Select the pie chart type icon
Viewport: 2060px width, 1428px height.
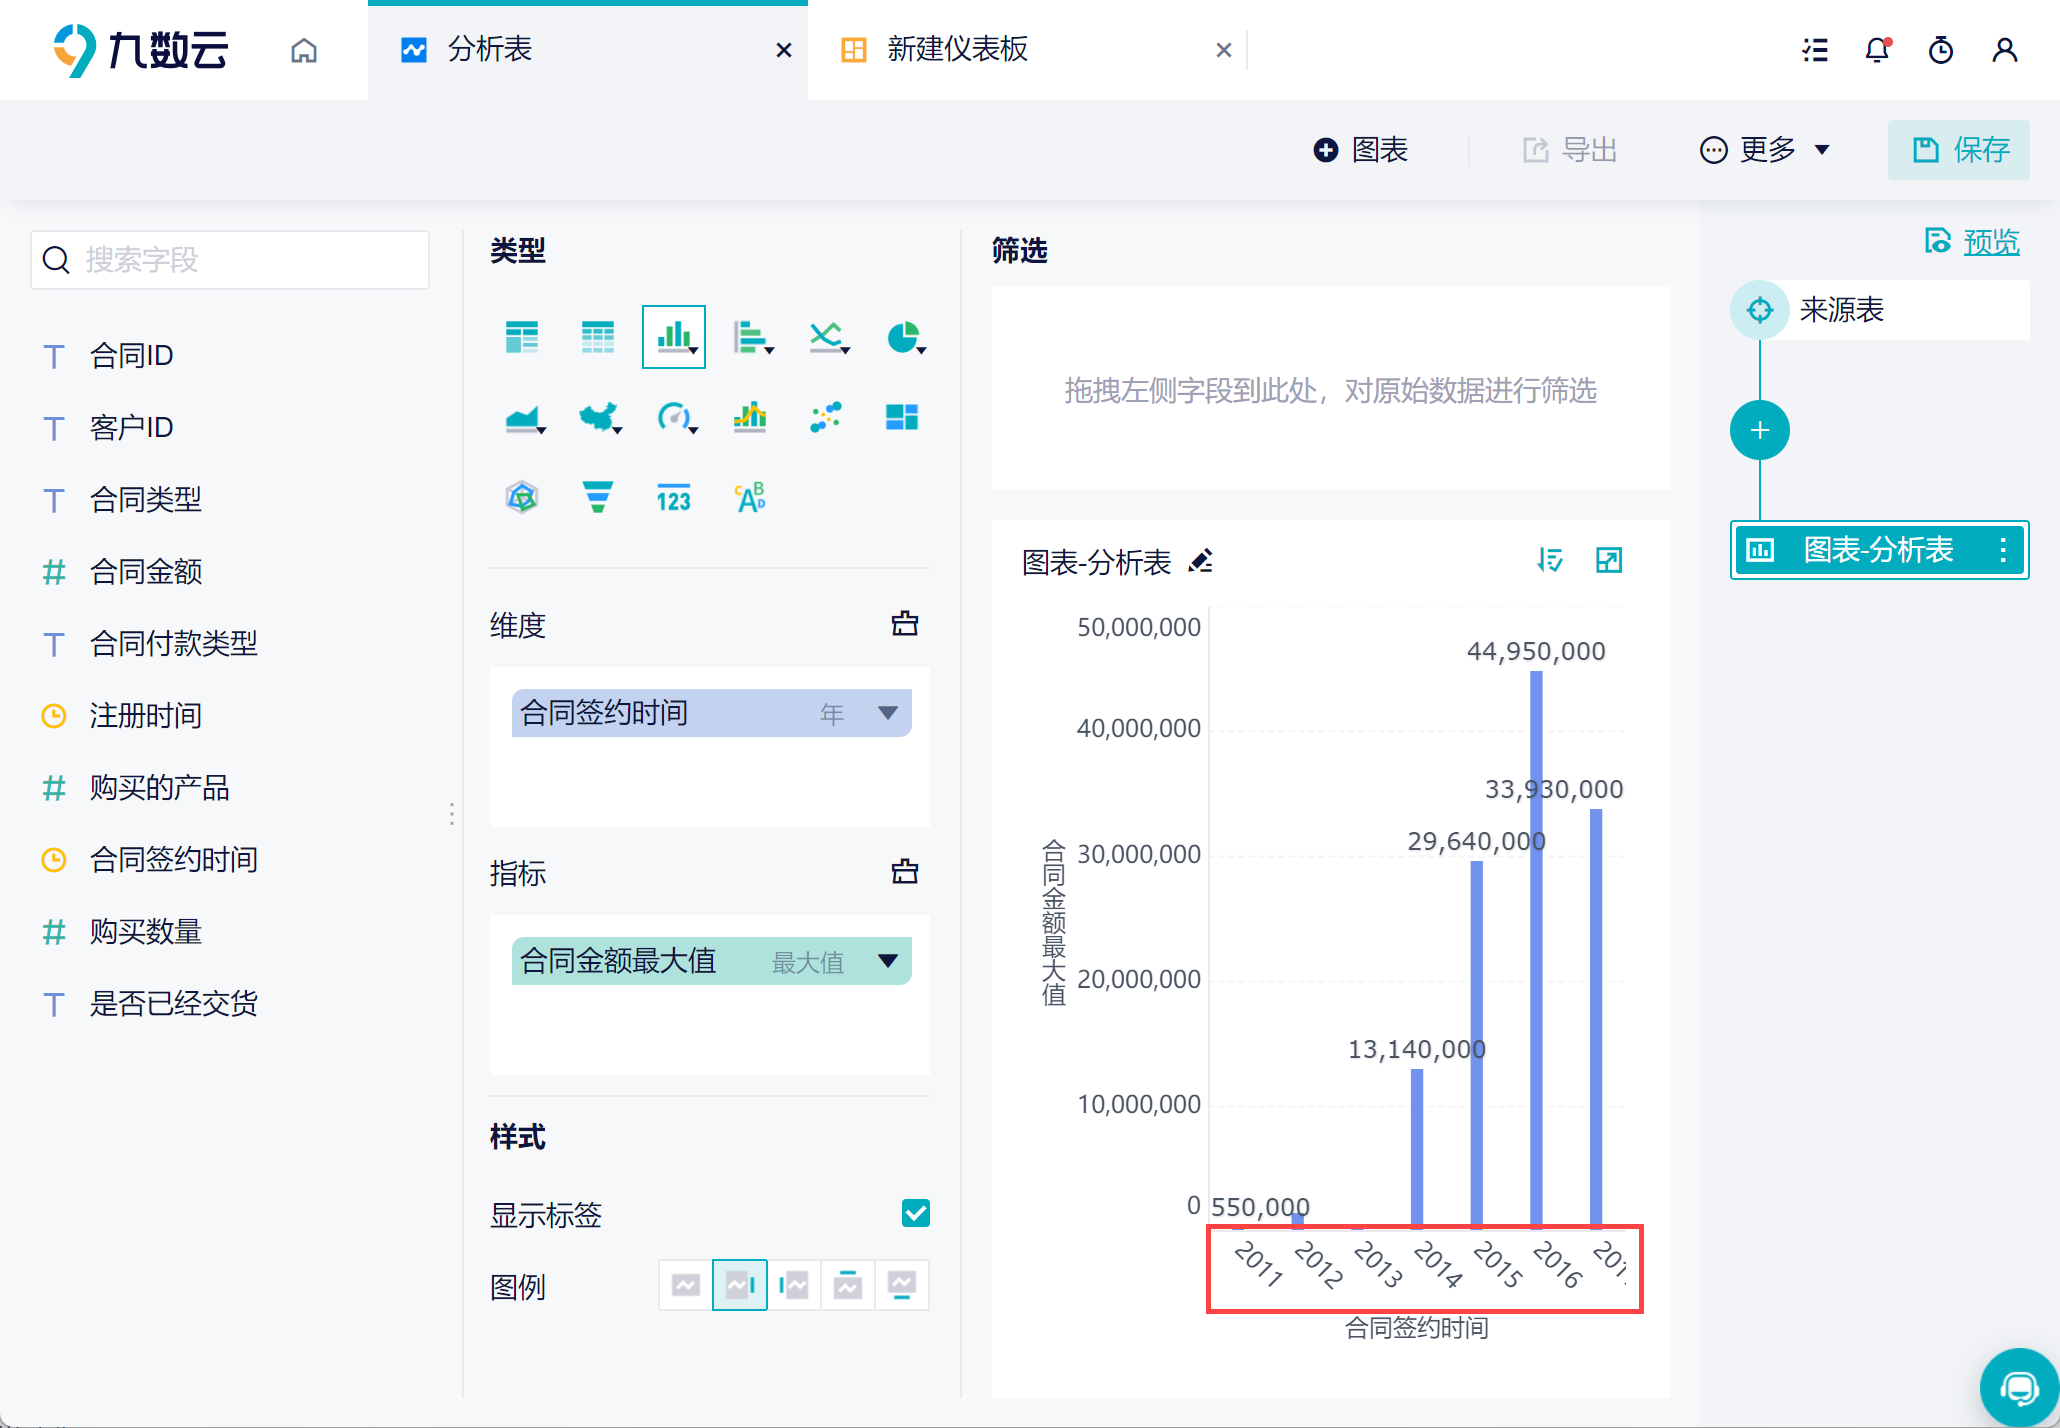[x=904, y=338]
